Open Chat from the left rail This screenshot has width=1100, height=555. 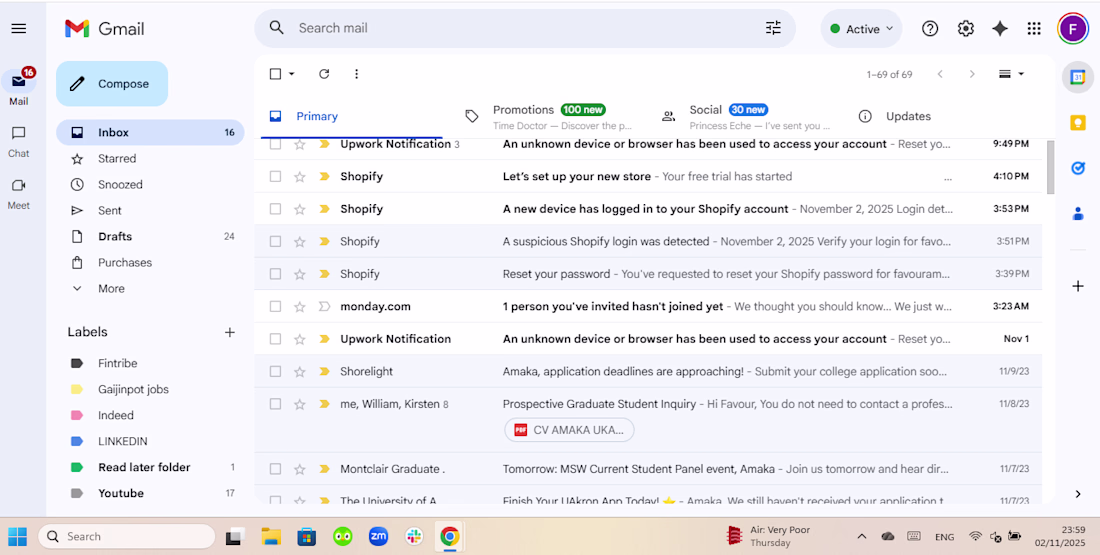[19, 133]
